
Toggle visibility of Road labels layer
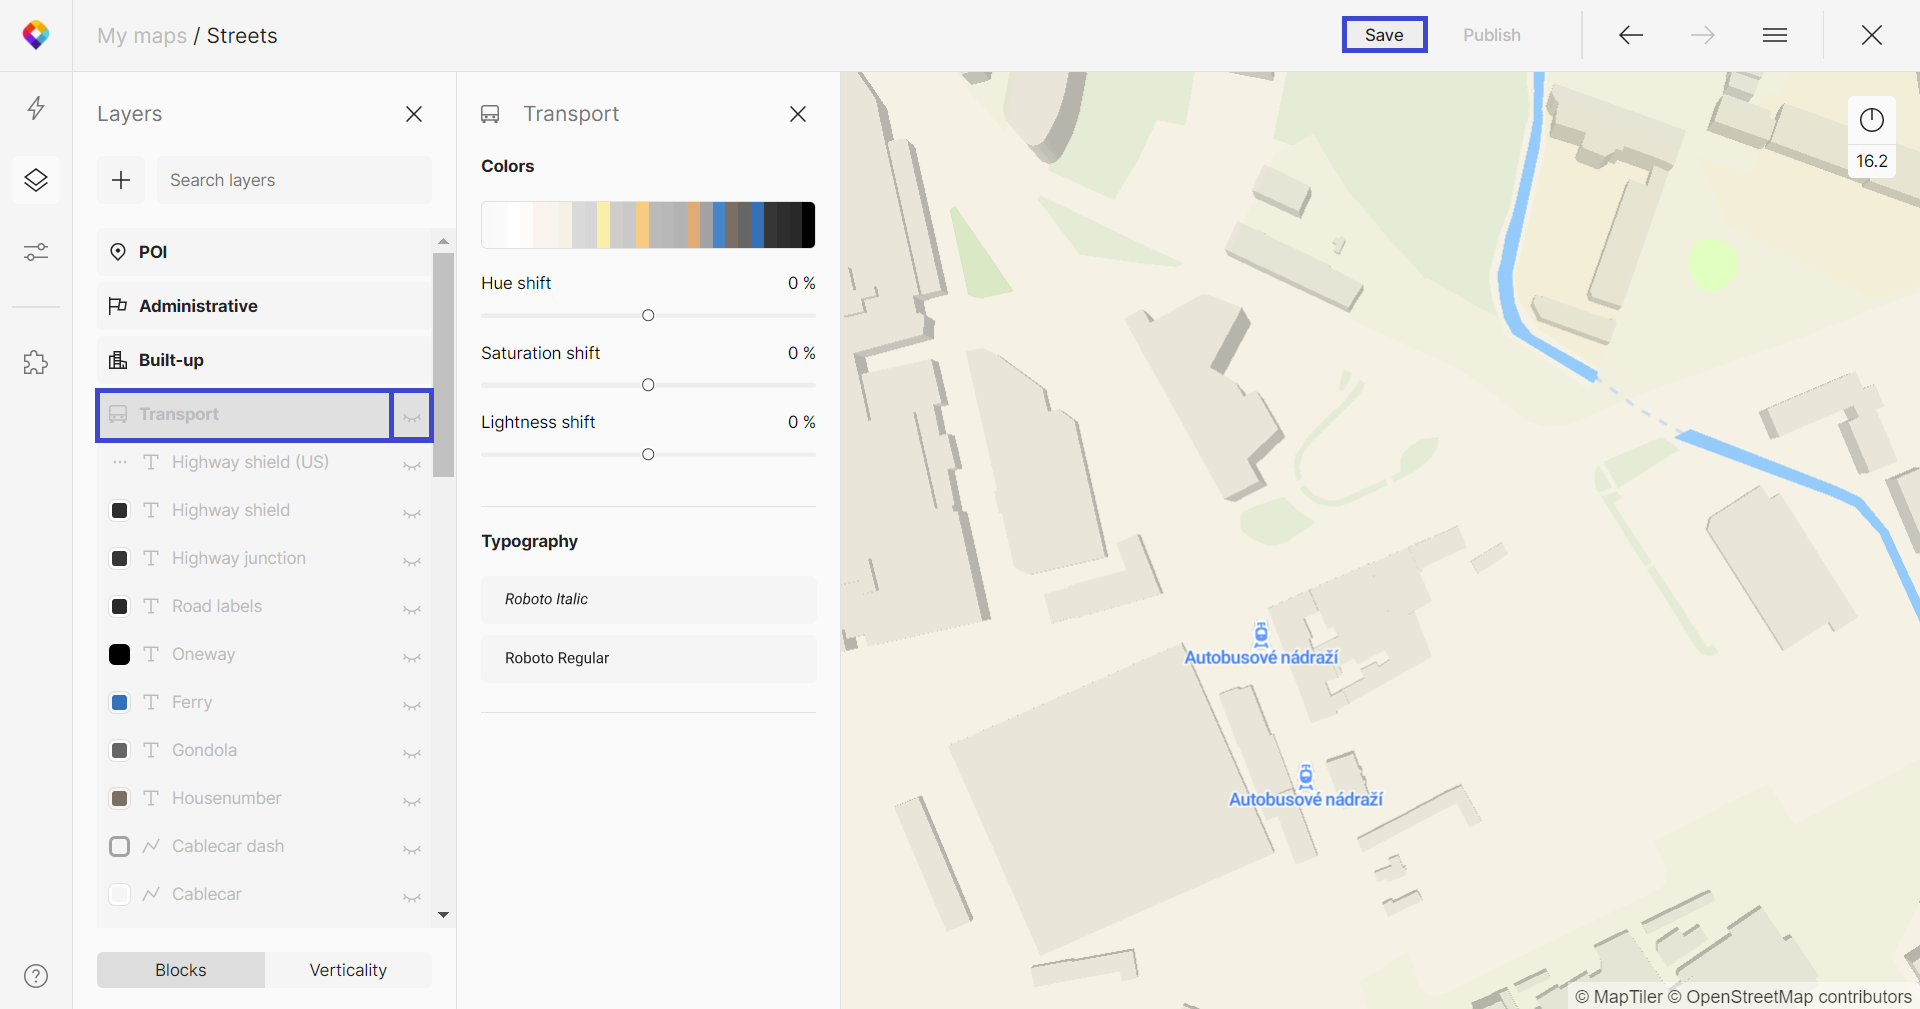412,608
